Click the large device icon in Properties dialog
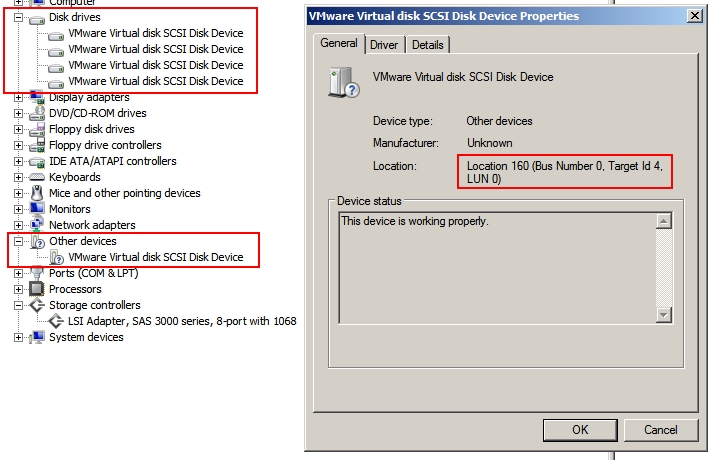This screenshot has height=460, width=717. (344, 82)
